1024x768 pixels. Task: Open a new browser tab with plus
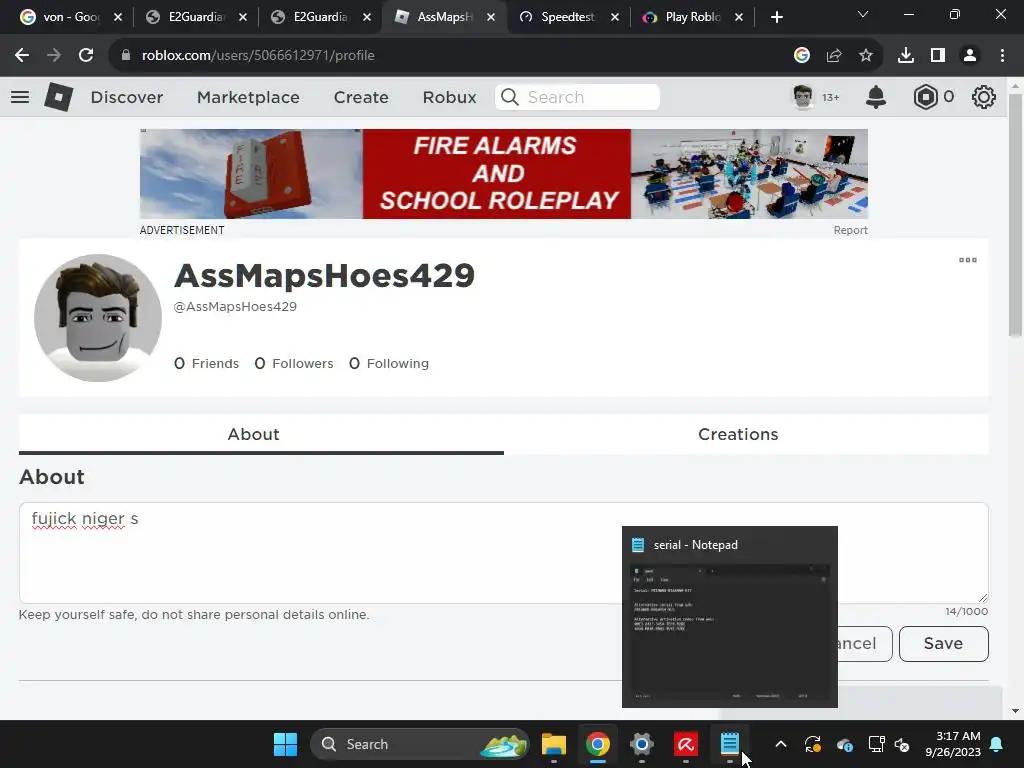[776, 17]
